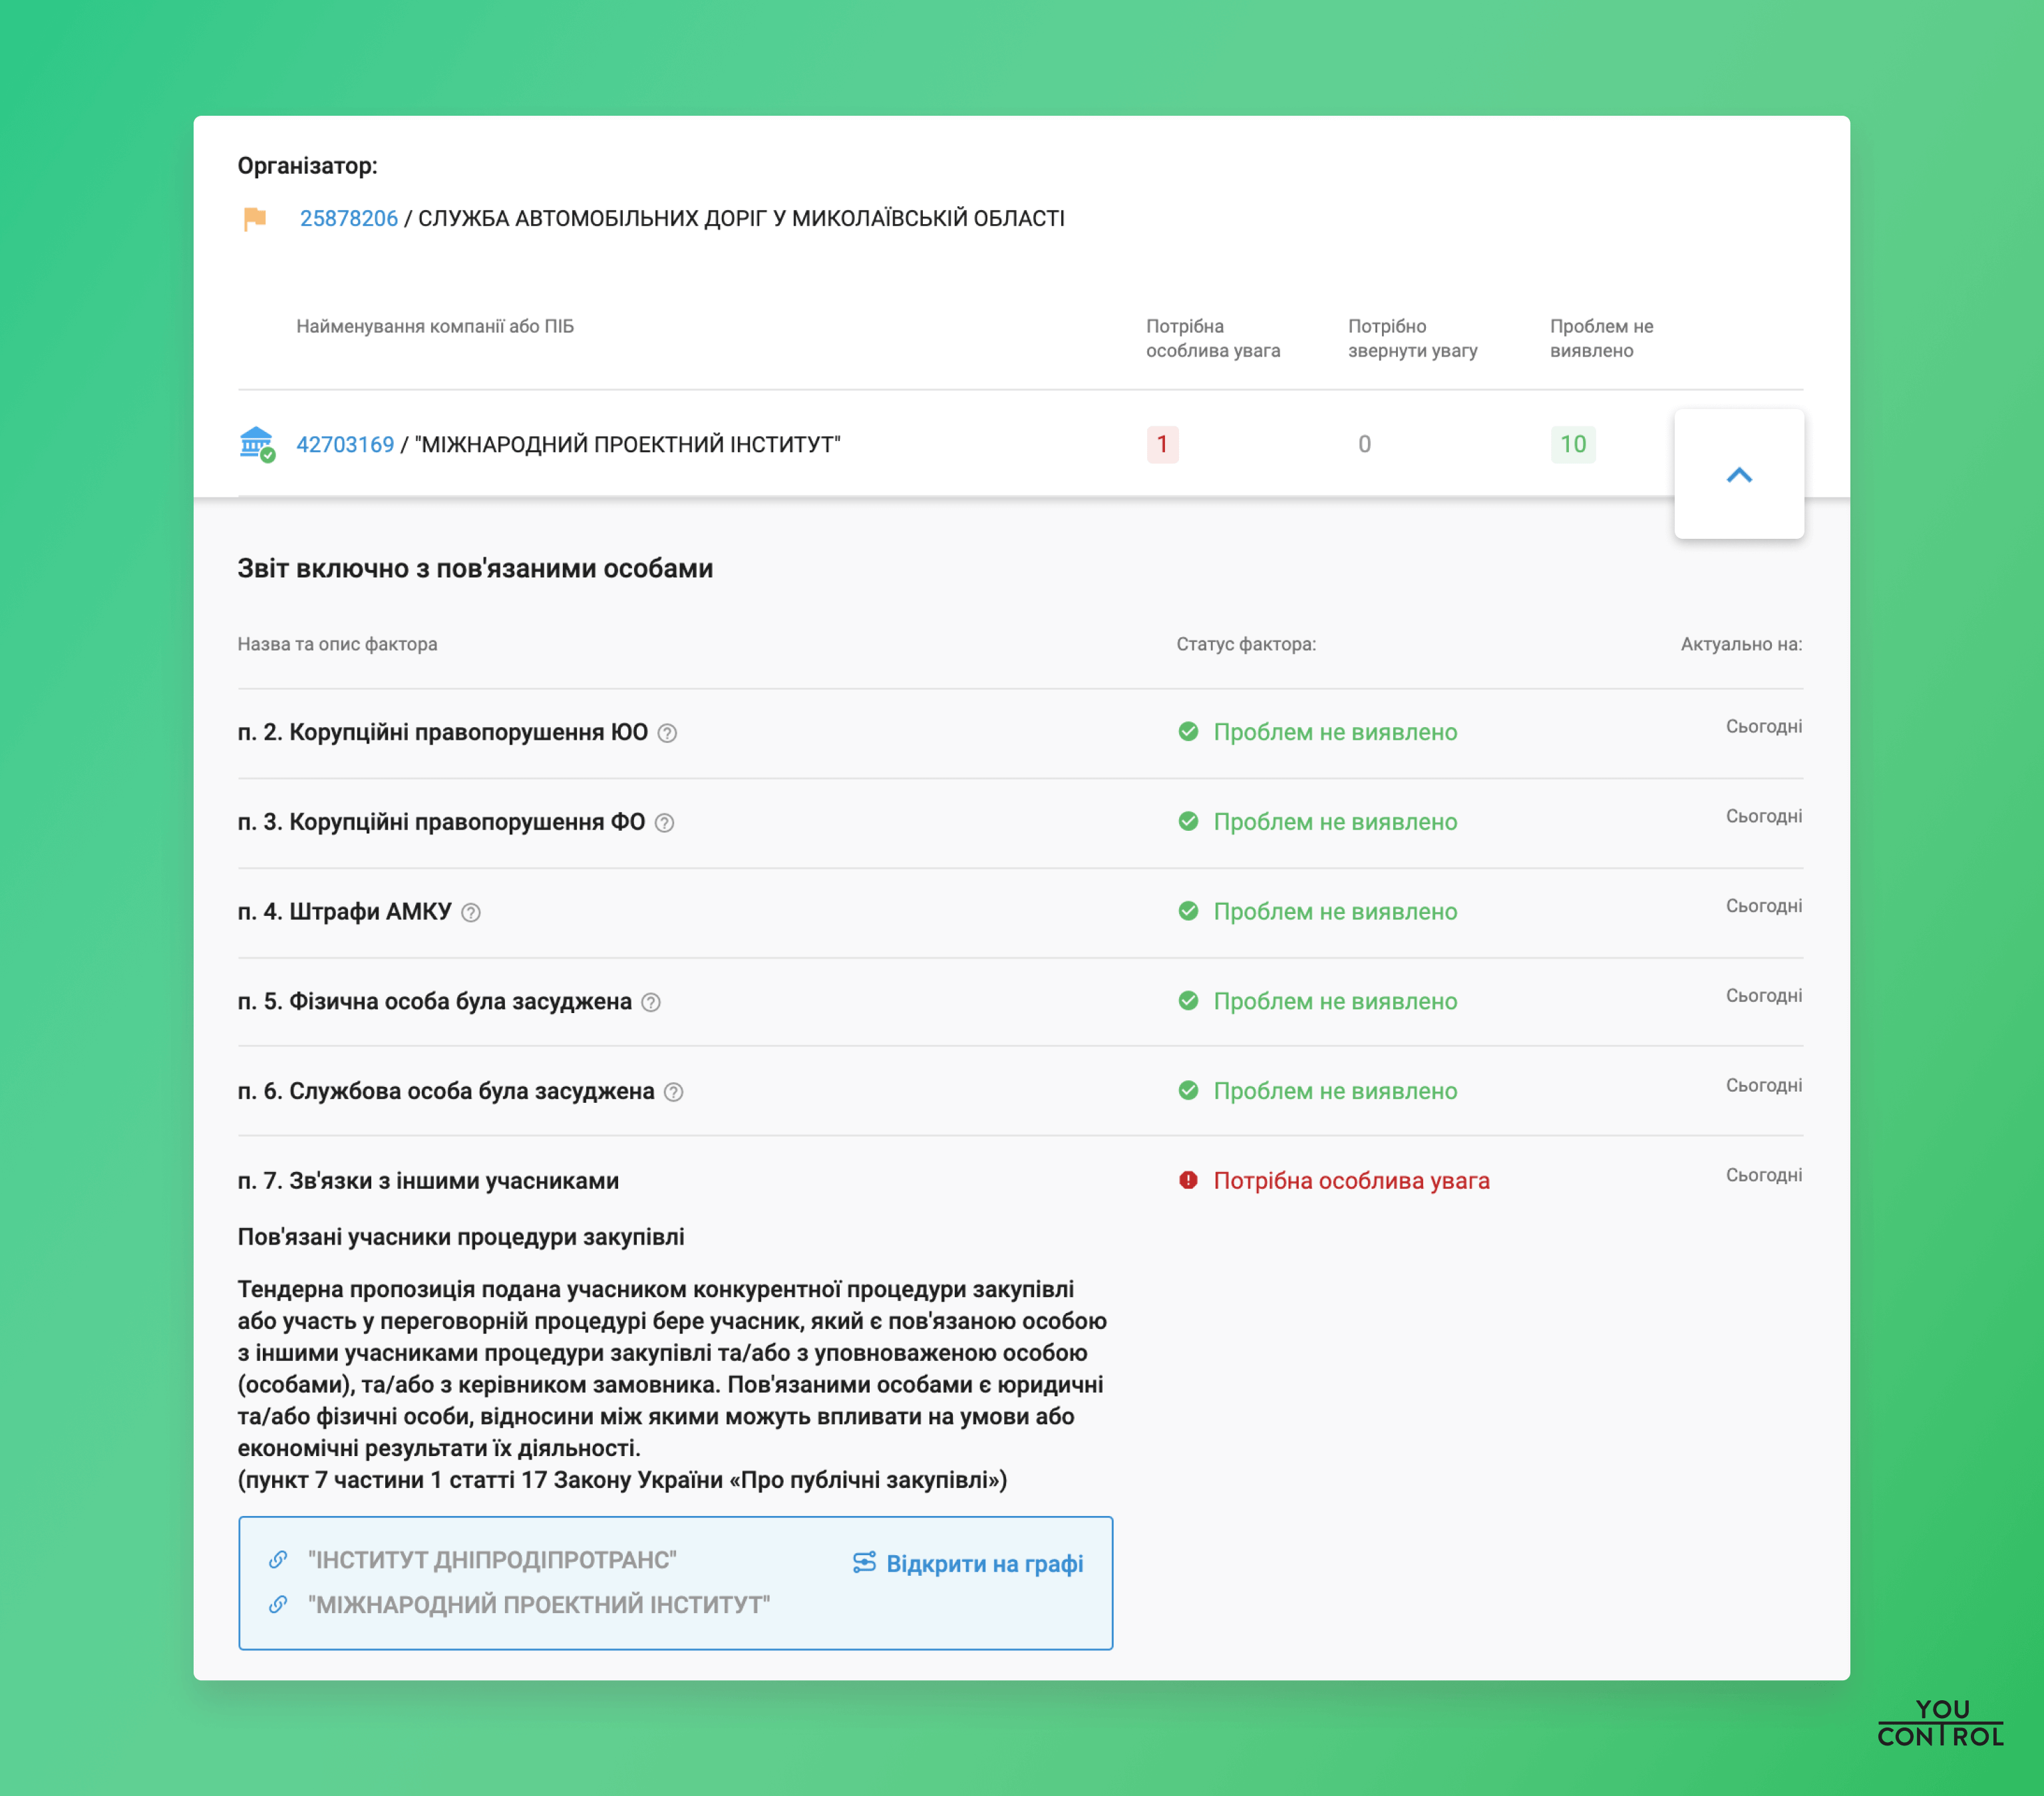The width and height of the screenshot is (2044, 1796).
Task: Select ІНСТИТУТ ДНІПРОДІПРОТРАНС related participant
Action: pos(492,1559)
